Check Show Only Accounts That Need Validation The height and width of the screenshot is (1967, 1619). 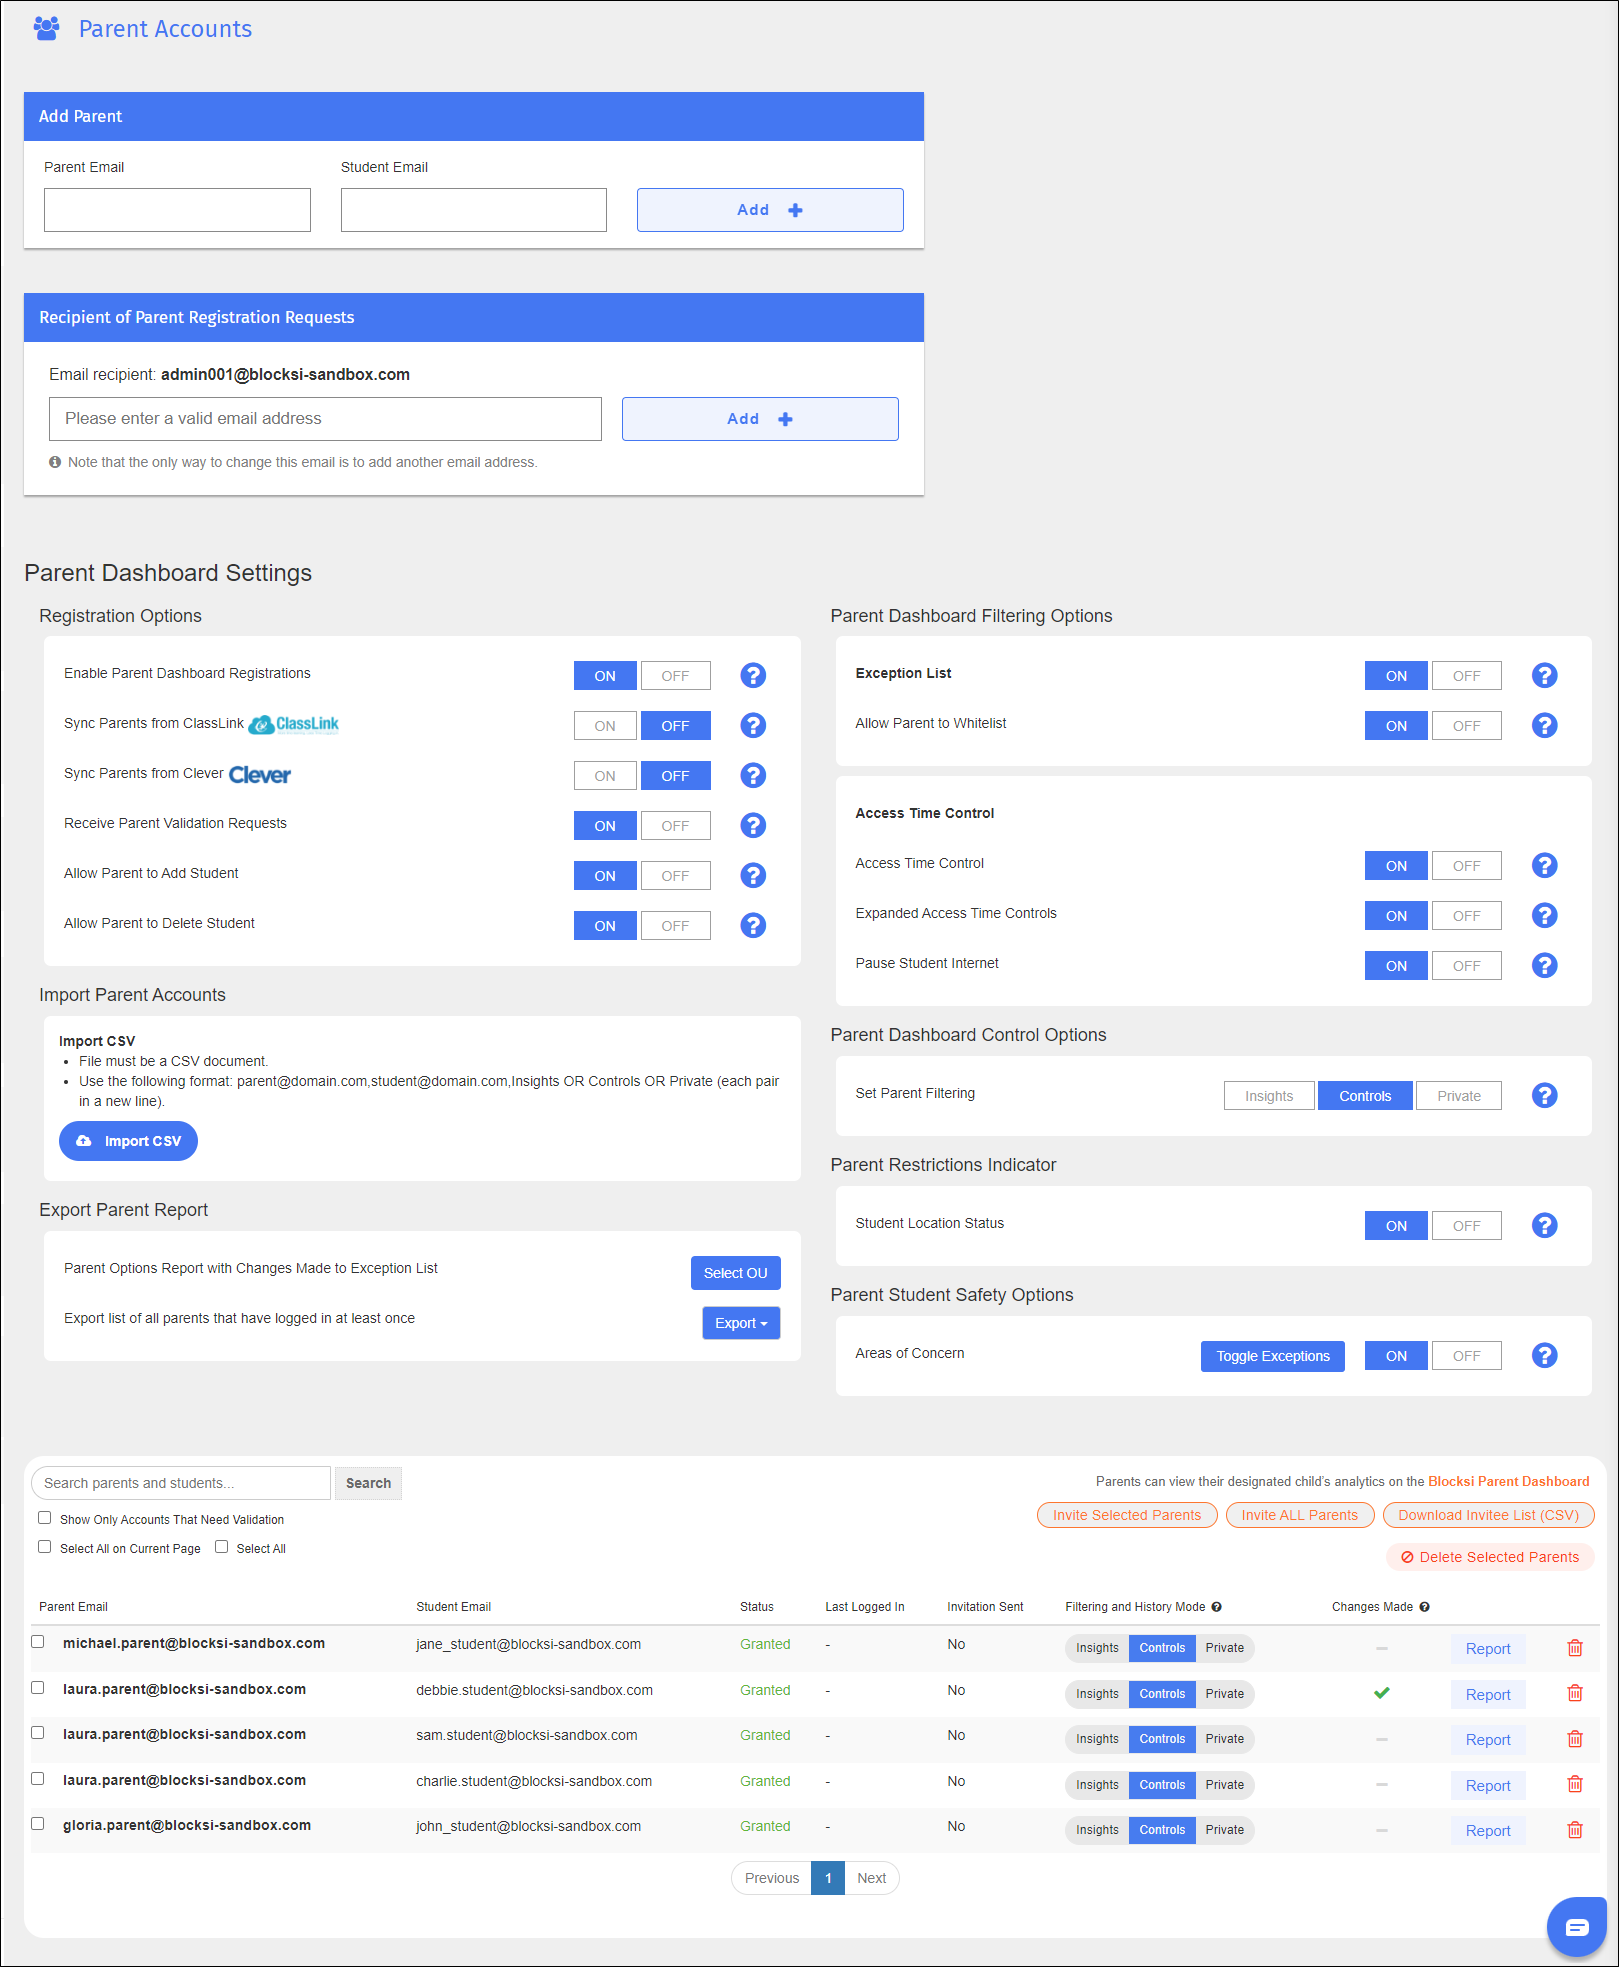(45, 1518)
